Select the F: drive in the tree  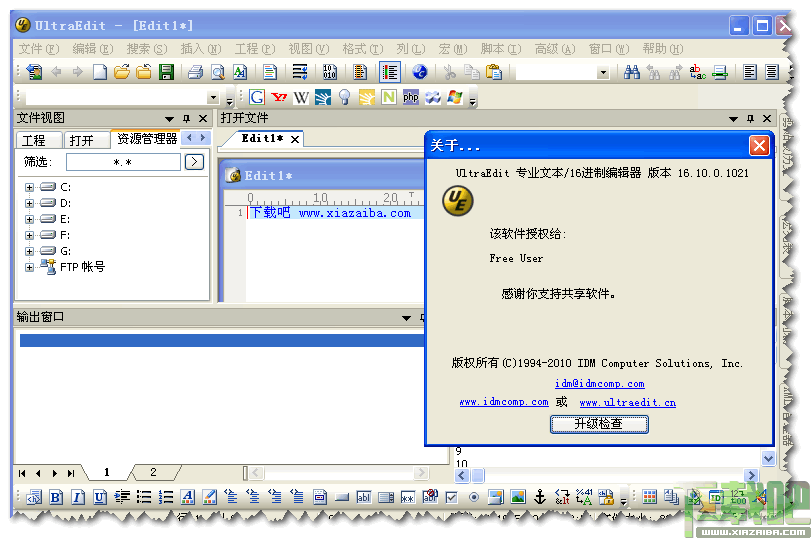[x=65, y=235]
